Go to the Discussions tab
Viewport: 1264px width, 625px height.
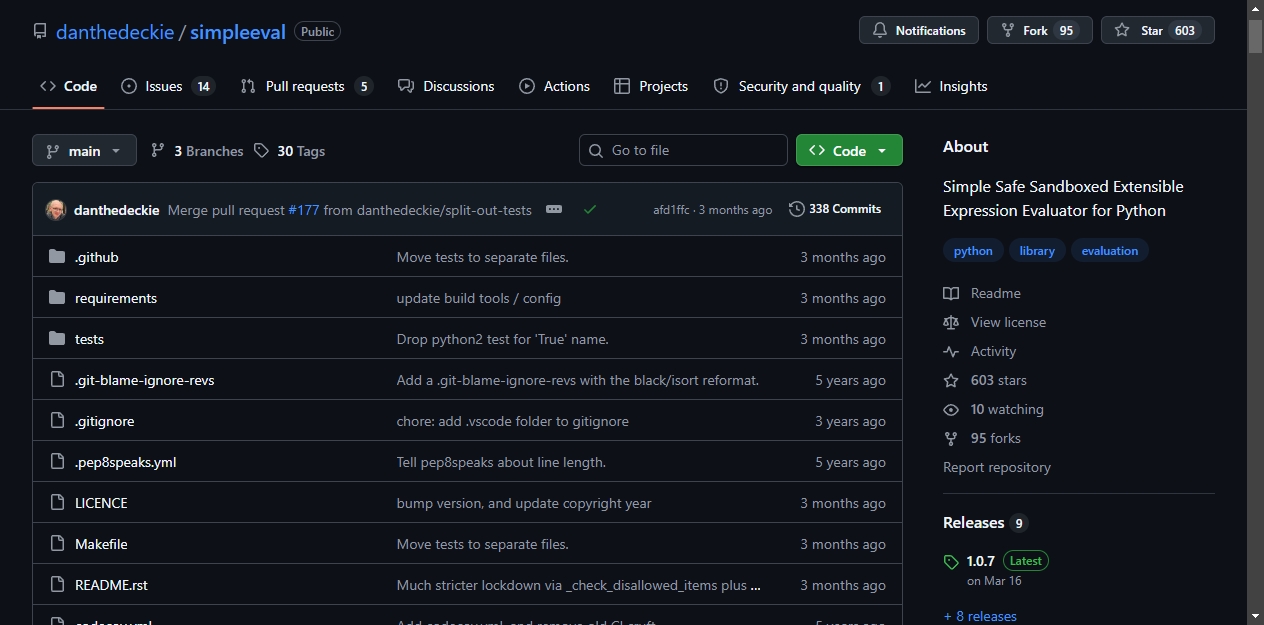click(446, 86)
